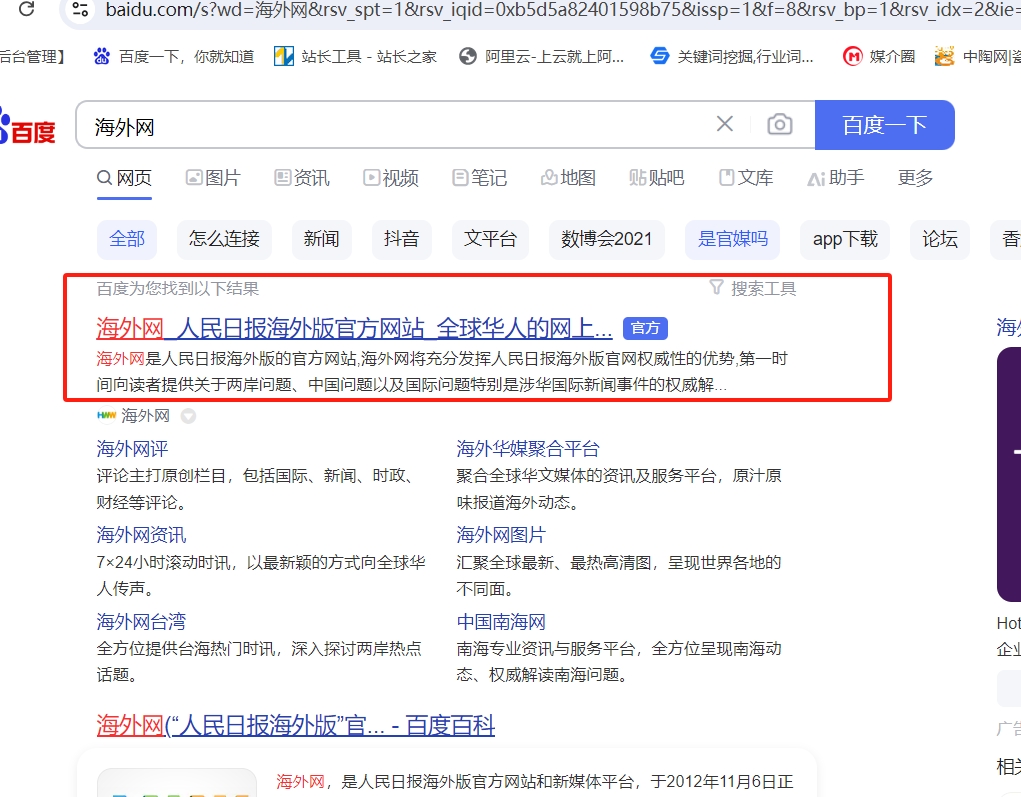Screen dimensions: 1021x797
Task: Select the 是官媒吗 filter chip
Action: pos(733,239)
